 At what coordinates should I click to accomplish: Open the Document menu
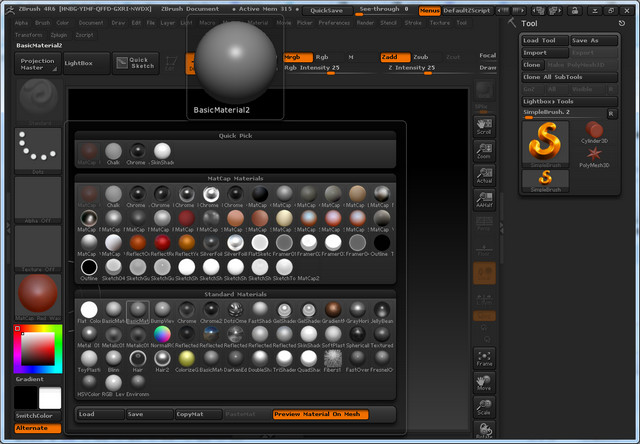pyautogui.click(x=91, y=23)
